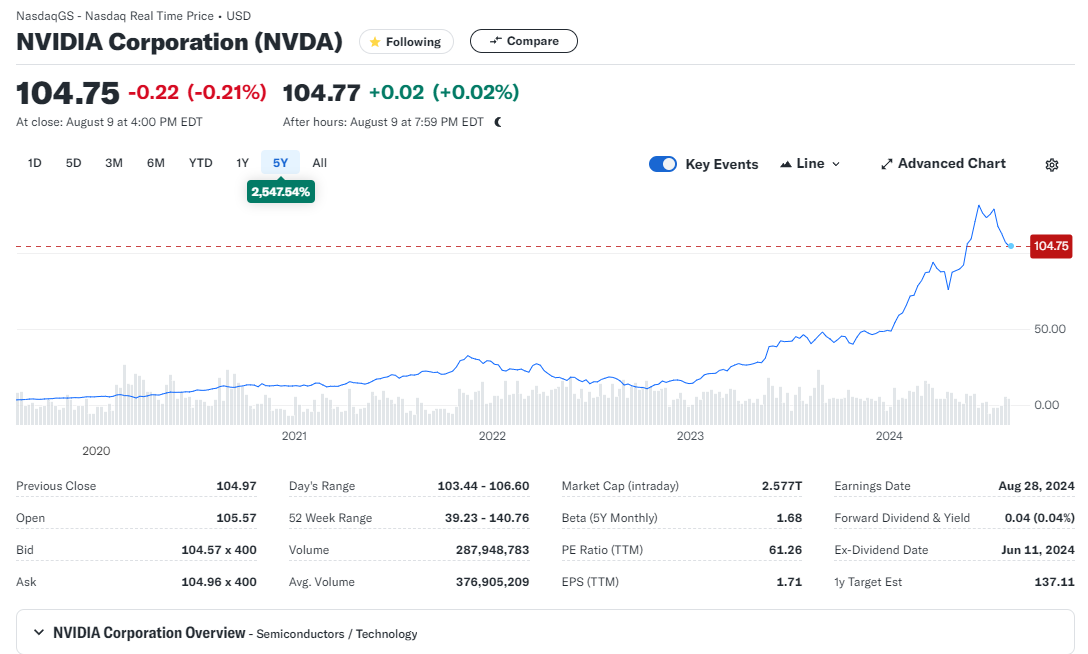Open the Advanced Chart view
This screenshot has height=654, width=1088.
[943, 164]
